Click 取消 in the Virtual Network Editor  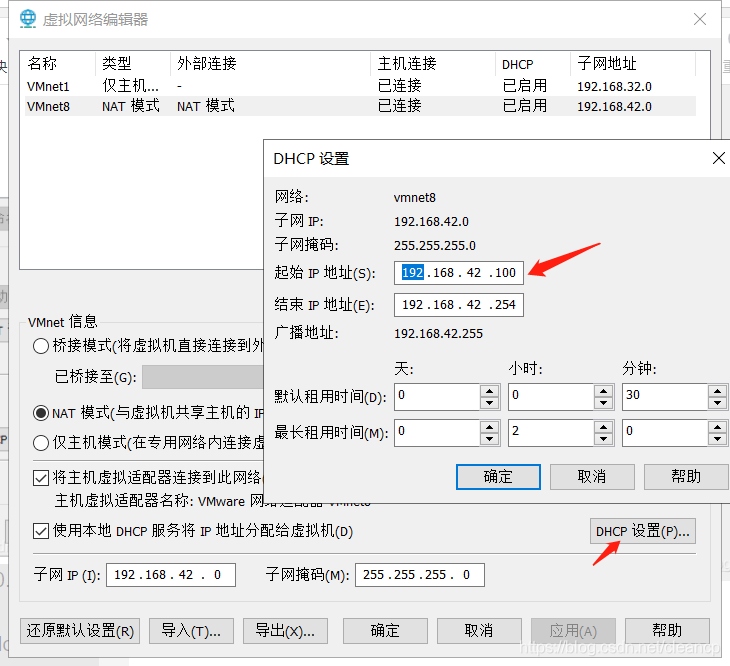pyautogui.click(x=479, y=631)
